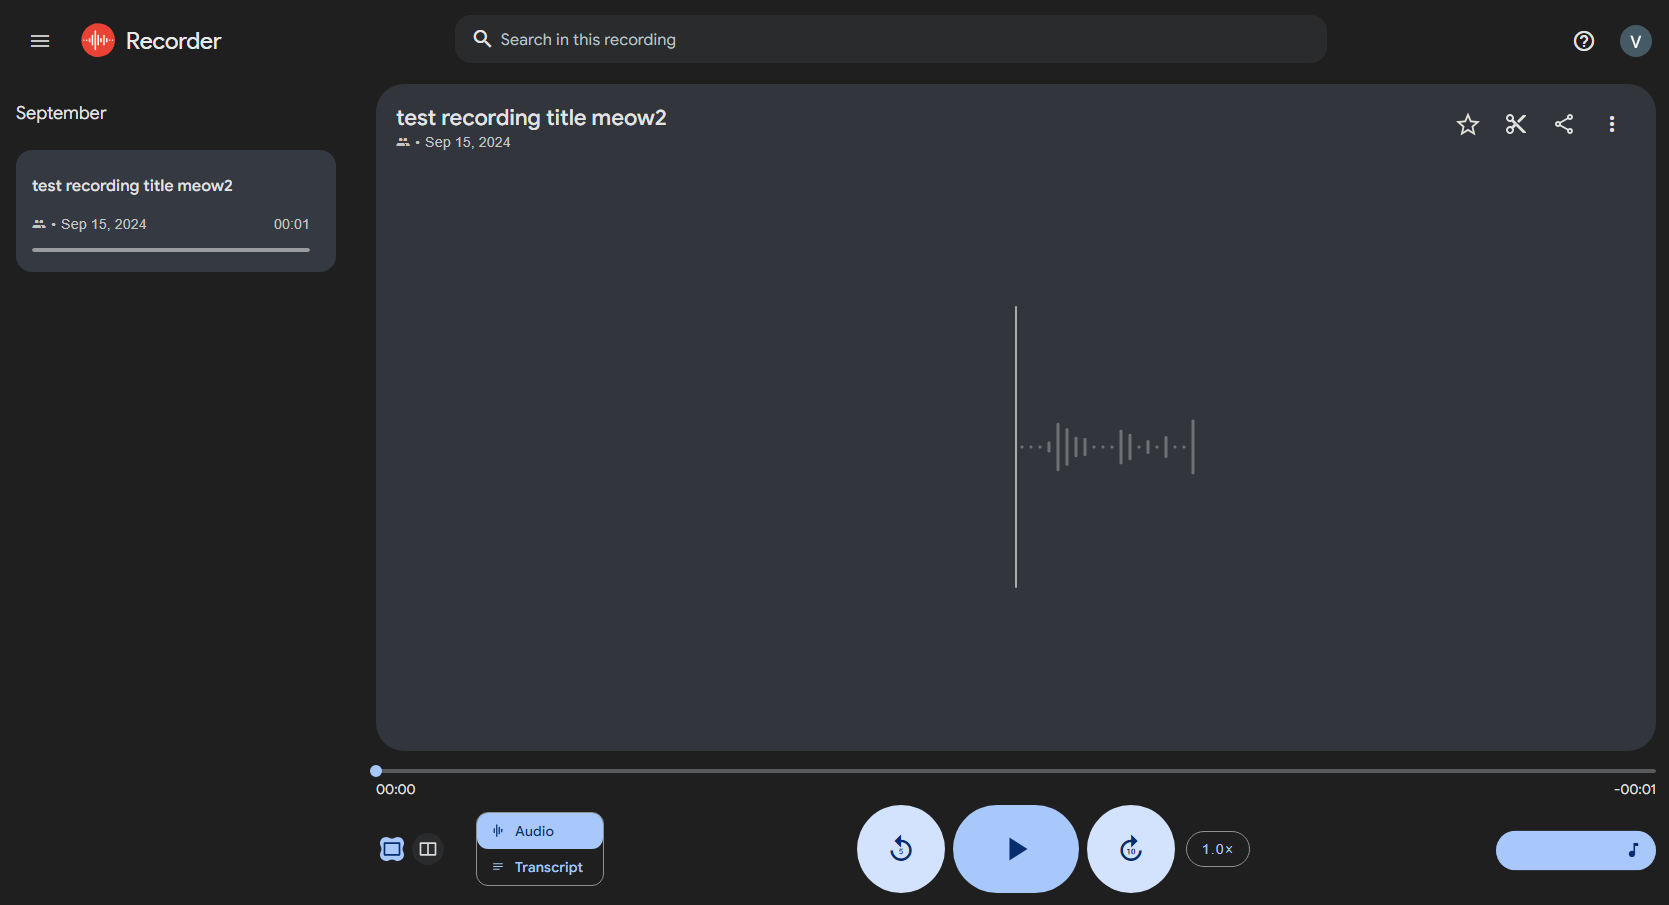Click the 'Search in this recording' field

pyautogui.click(x=890, y=39)
